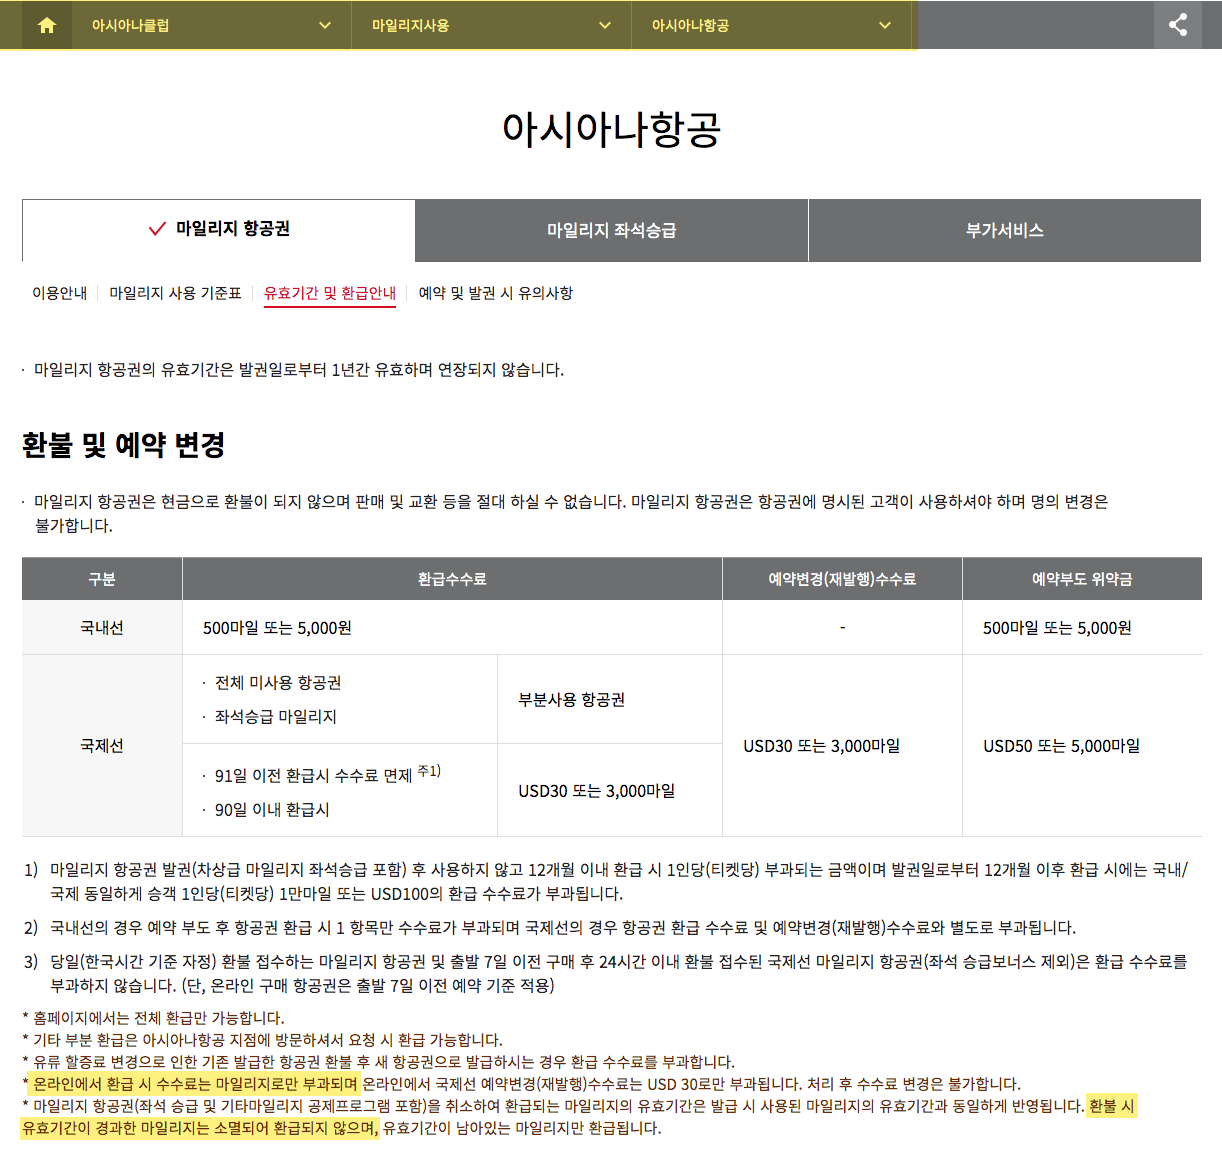Click the 환불 및 예약 변경 heading
The image size is (1222, 1156).
pos(124,445)
